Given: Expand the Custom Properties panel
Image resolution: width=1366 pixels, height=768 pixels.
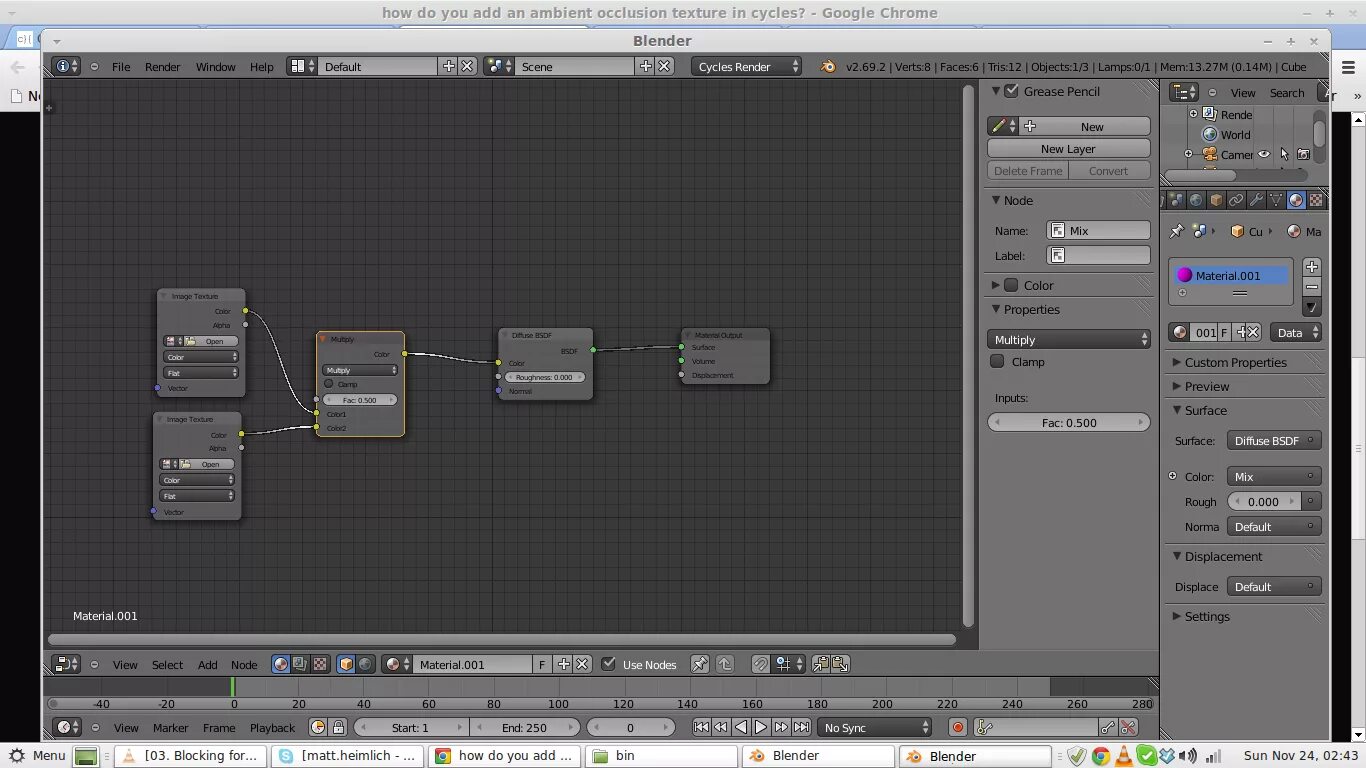Looking at the screenshot, I should click(x=1176, y=362).
